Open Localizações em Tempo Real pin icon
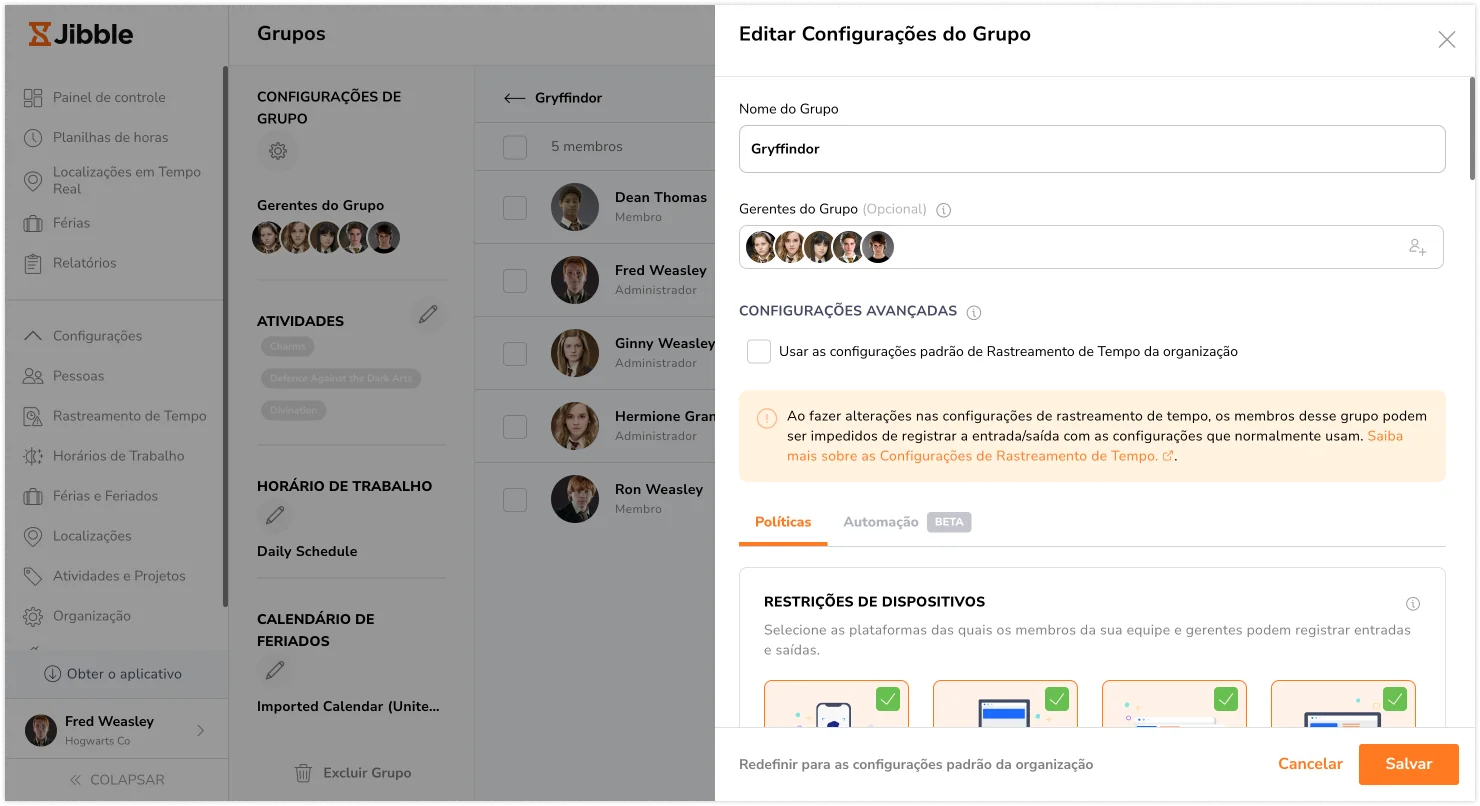The width and height of the screenshot is (1480, 806). coord(33,180)
